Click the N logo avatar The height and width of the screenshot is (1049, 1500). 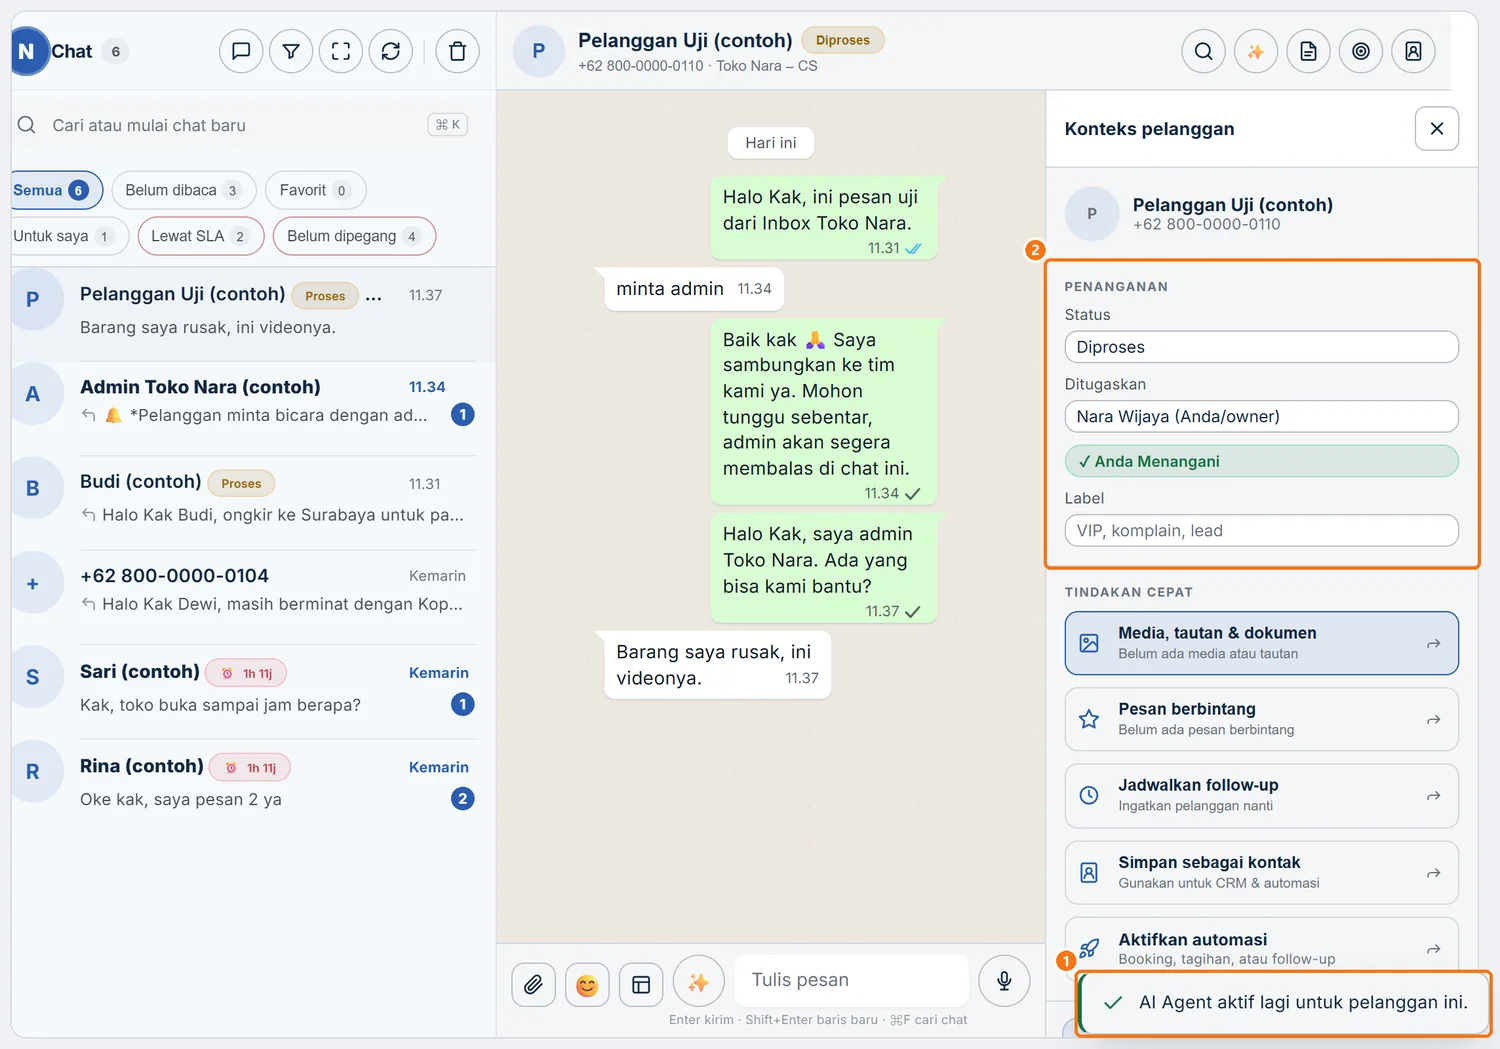tap(28, 51)
